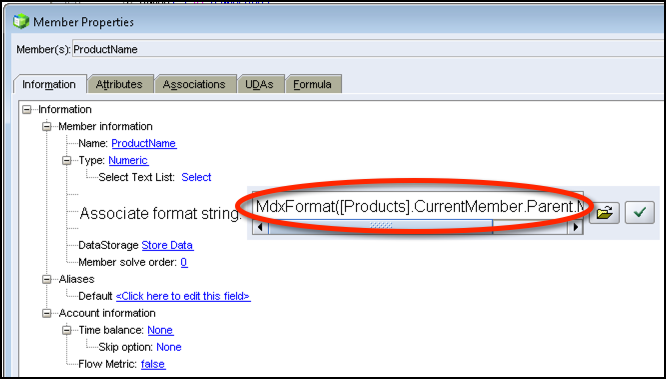Screen dimensions: 666x379
Task: Click the default alias edit field link
Action: click(x=183, y=296)
